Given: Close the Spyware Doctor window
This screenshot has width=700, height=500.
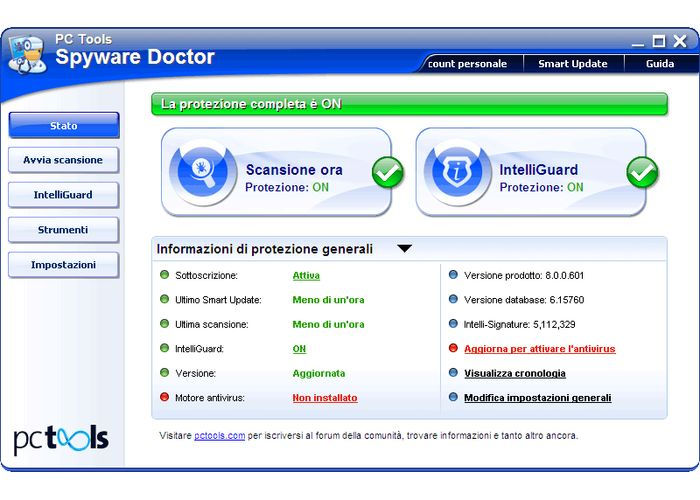Looking at the screenshot, I should tap(680, 41).
